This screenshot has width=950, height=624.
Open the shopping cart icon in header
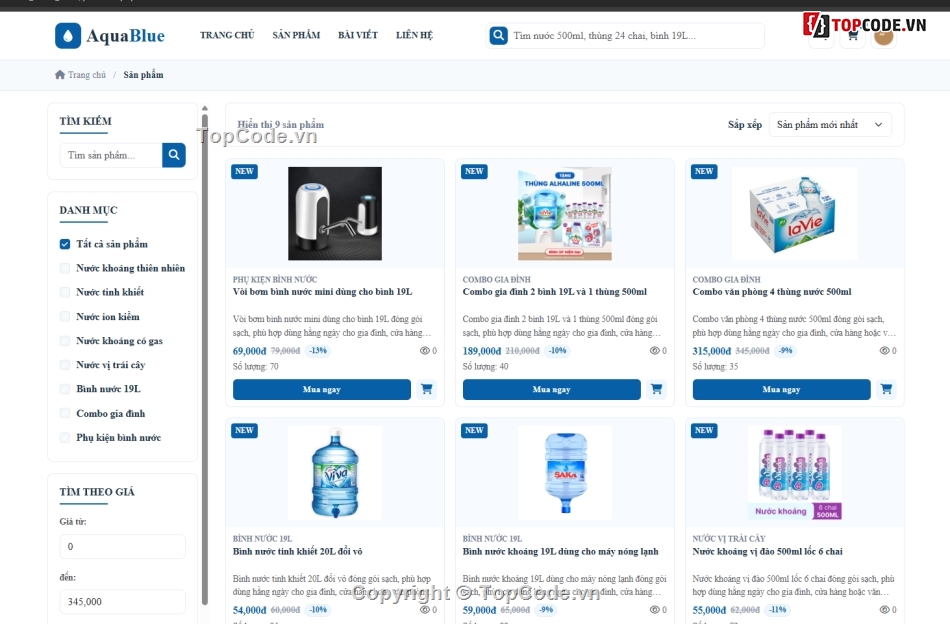(852, 36)
